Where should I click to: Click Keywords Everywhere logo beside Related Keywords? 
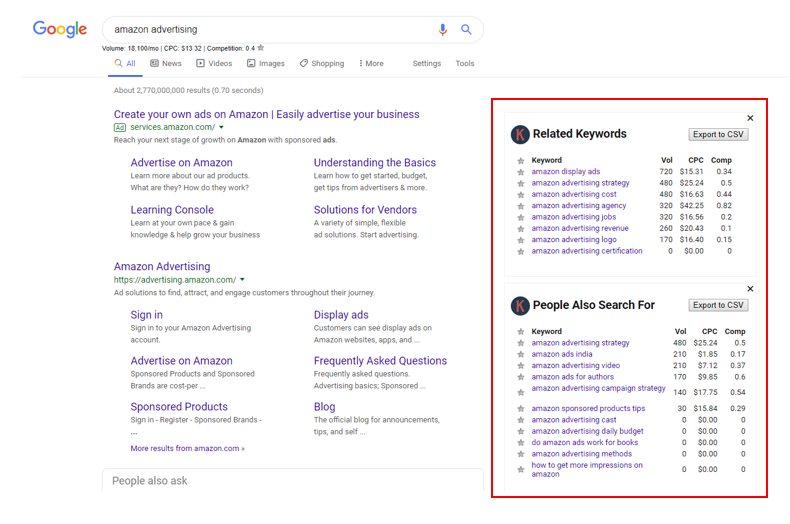pyautogui.click(x=520, y=135)
